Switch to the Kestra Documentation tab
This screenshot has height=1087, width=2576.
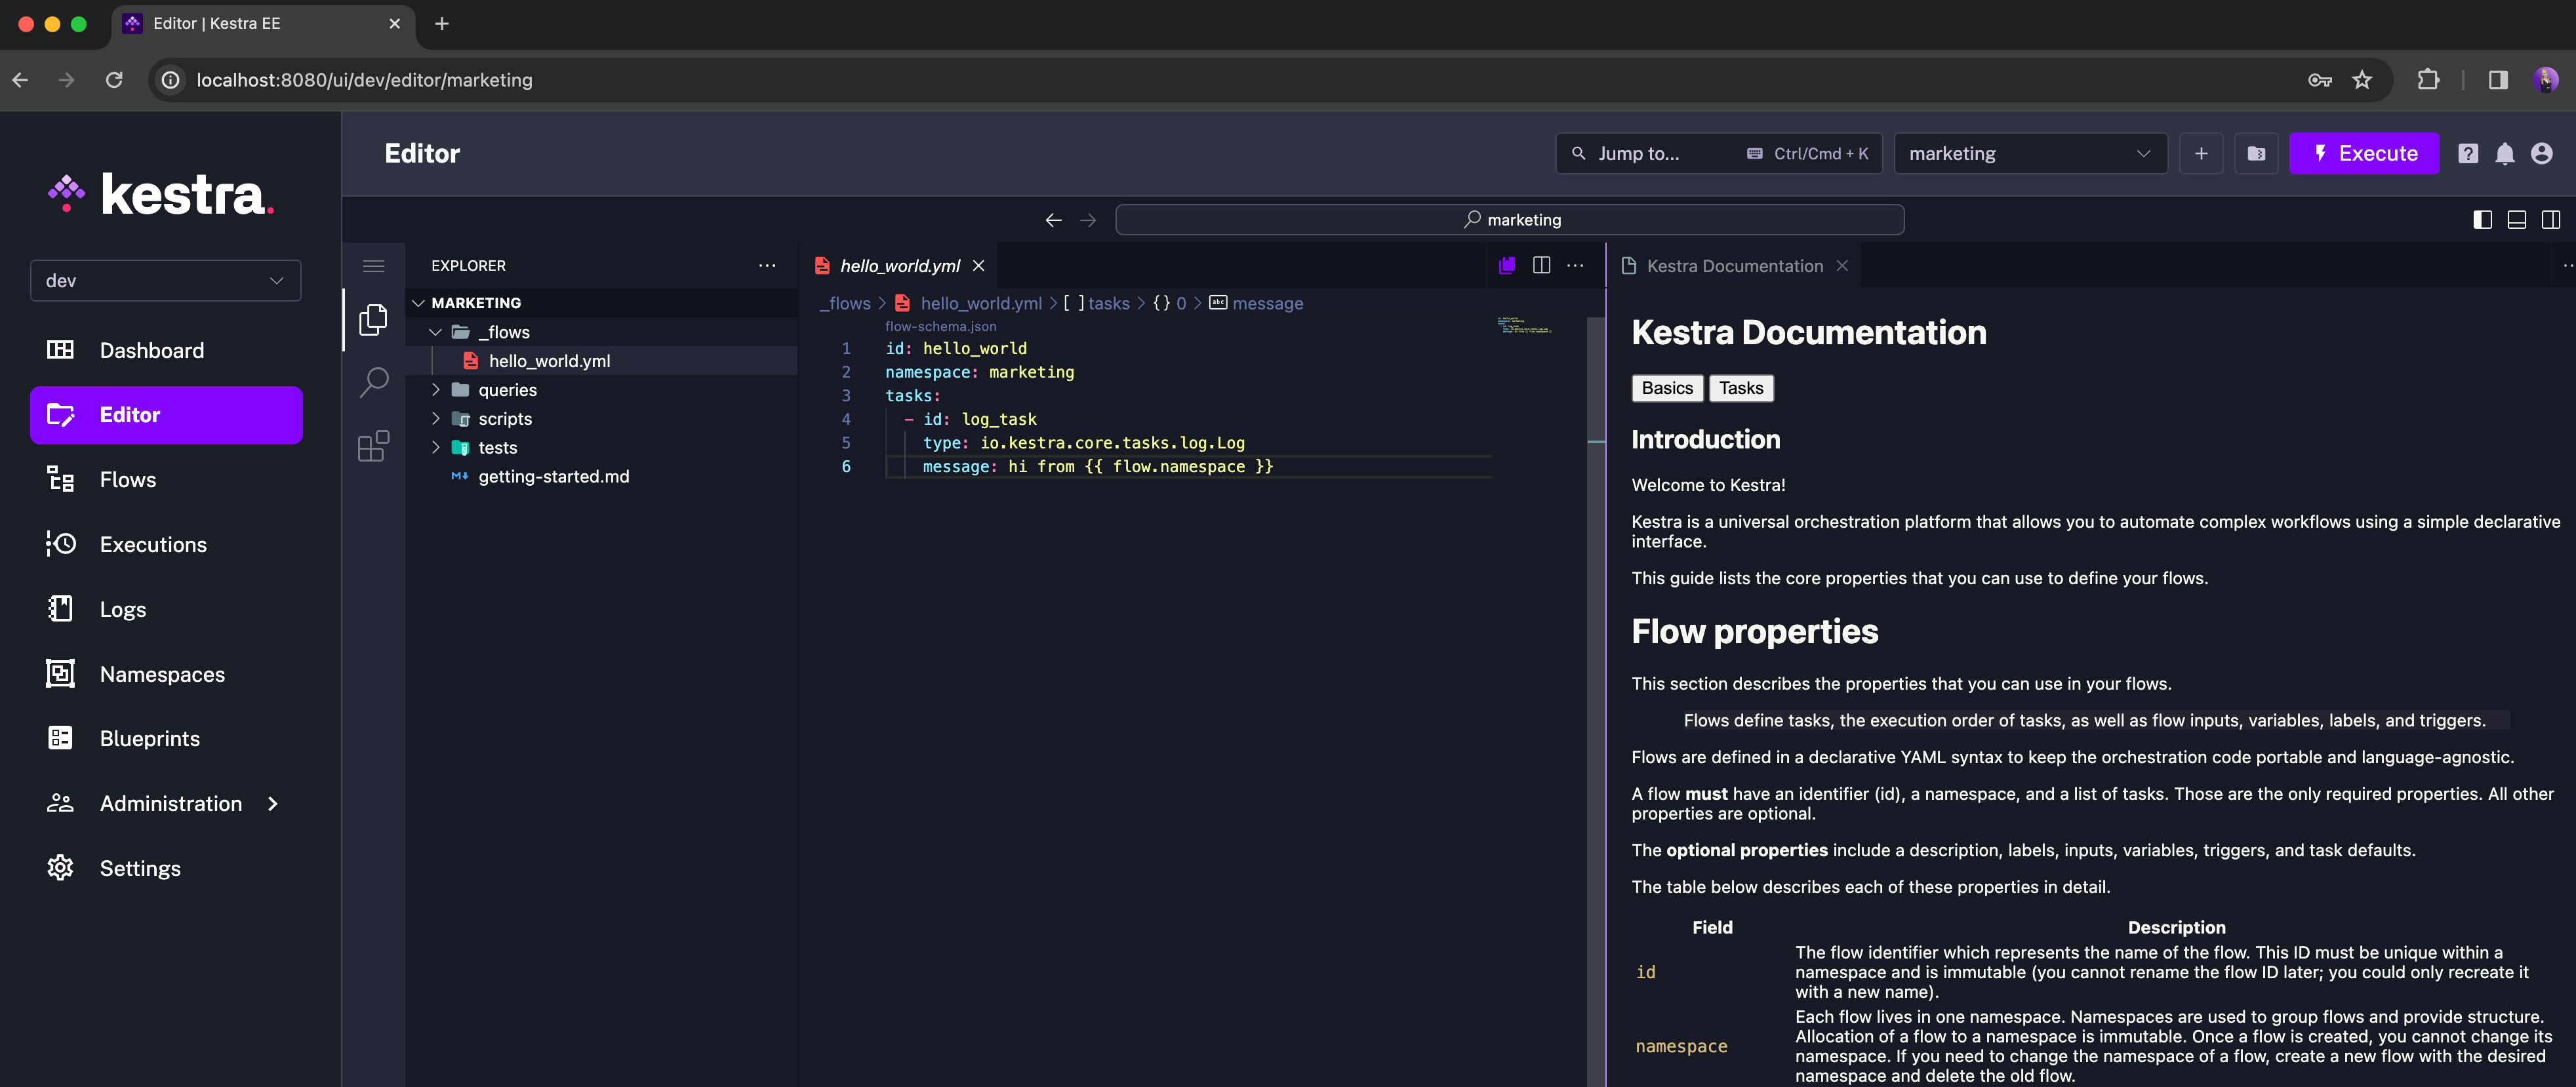[1735, 264]
